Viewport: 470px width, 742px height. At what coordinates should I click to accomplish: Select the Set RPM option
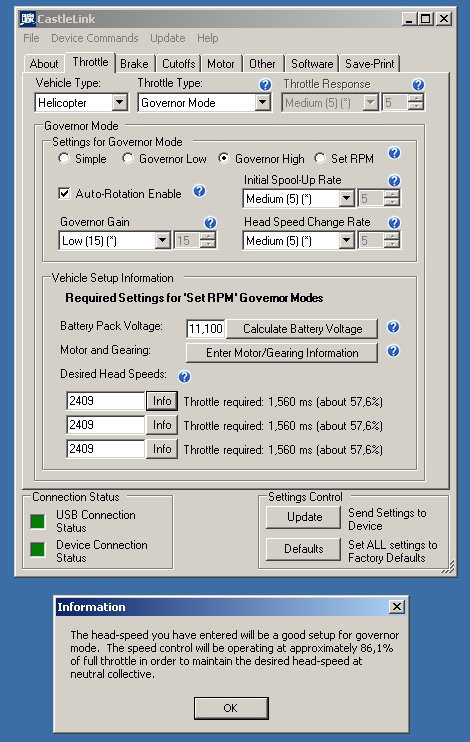[320, 159]
